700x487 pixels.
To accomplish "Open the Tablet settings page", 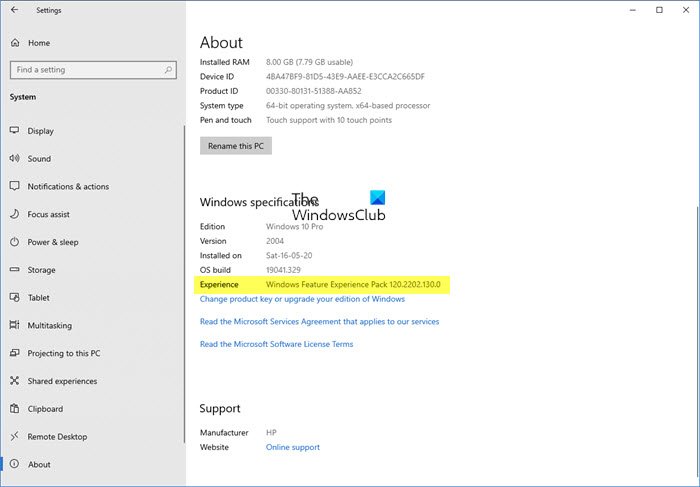I will point(93,297).
